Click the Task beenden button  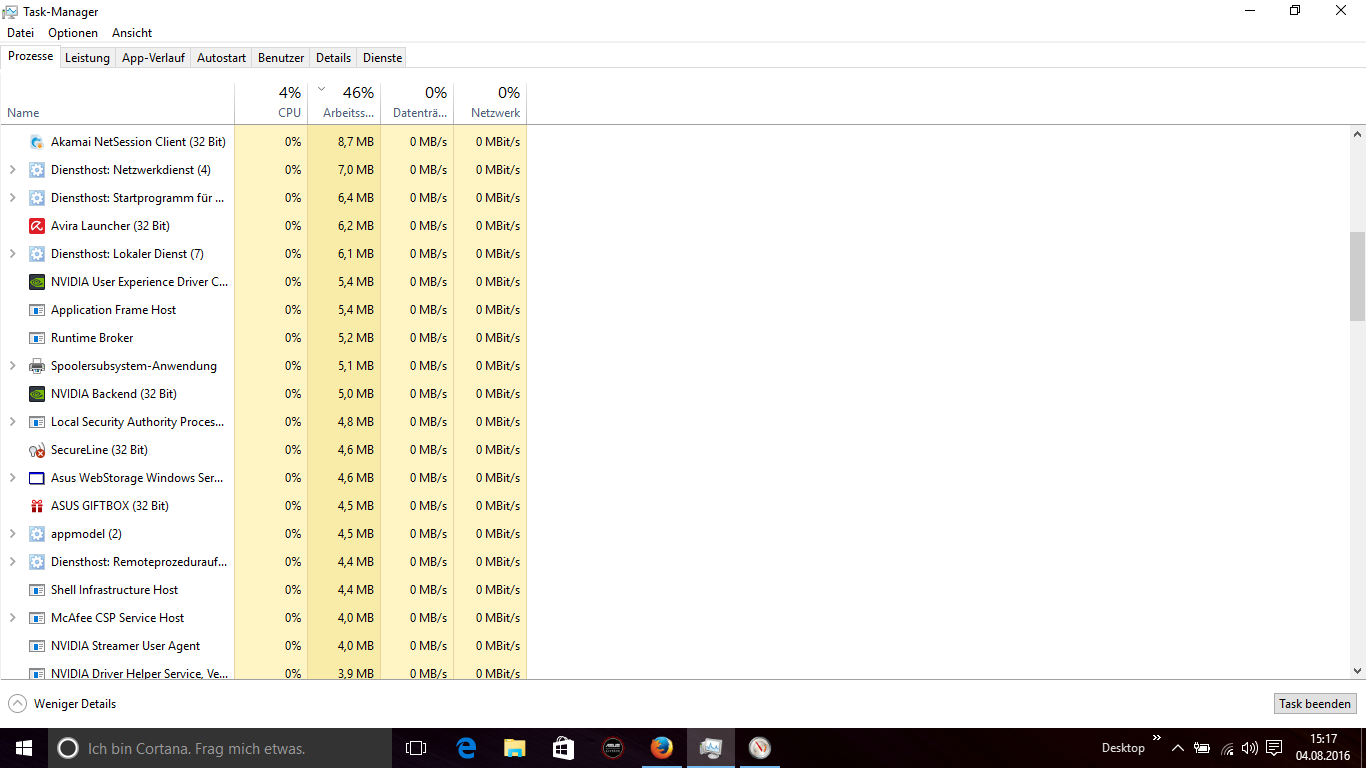coord(1315,704)
